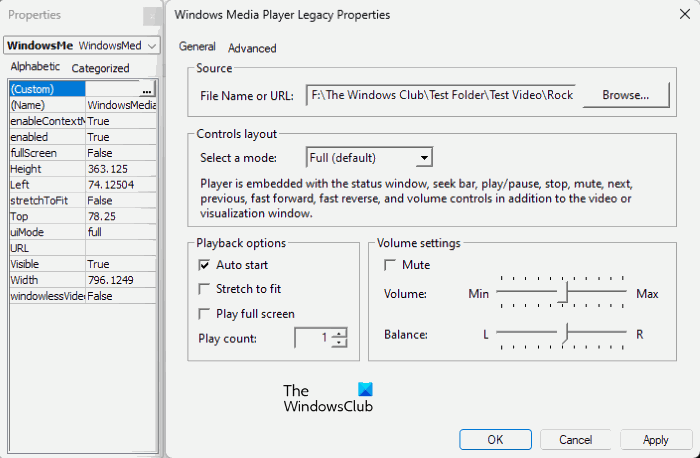Click the Visible True value
This screenshot has width=700, height=458.
coord(121,264)
